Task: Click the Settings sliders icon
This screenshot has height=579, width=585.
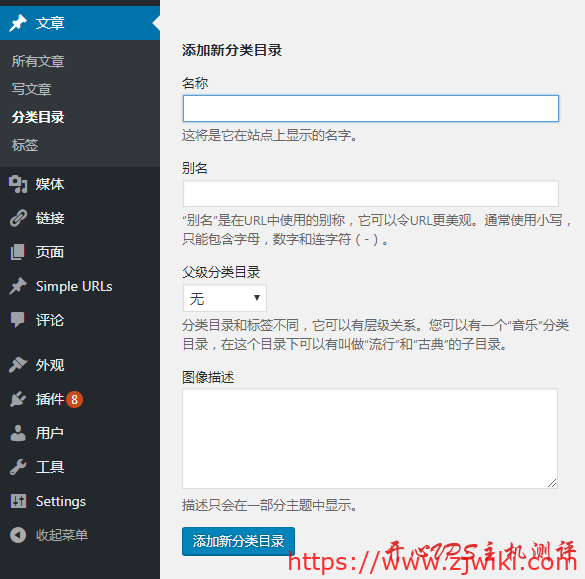Action: click(18, 501)
